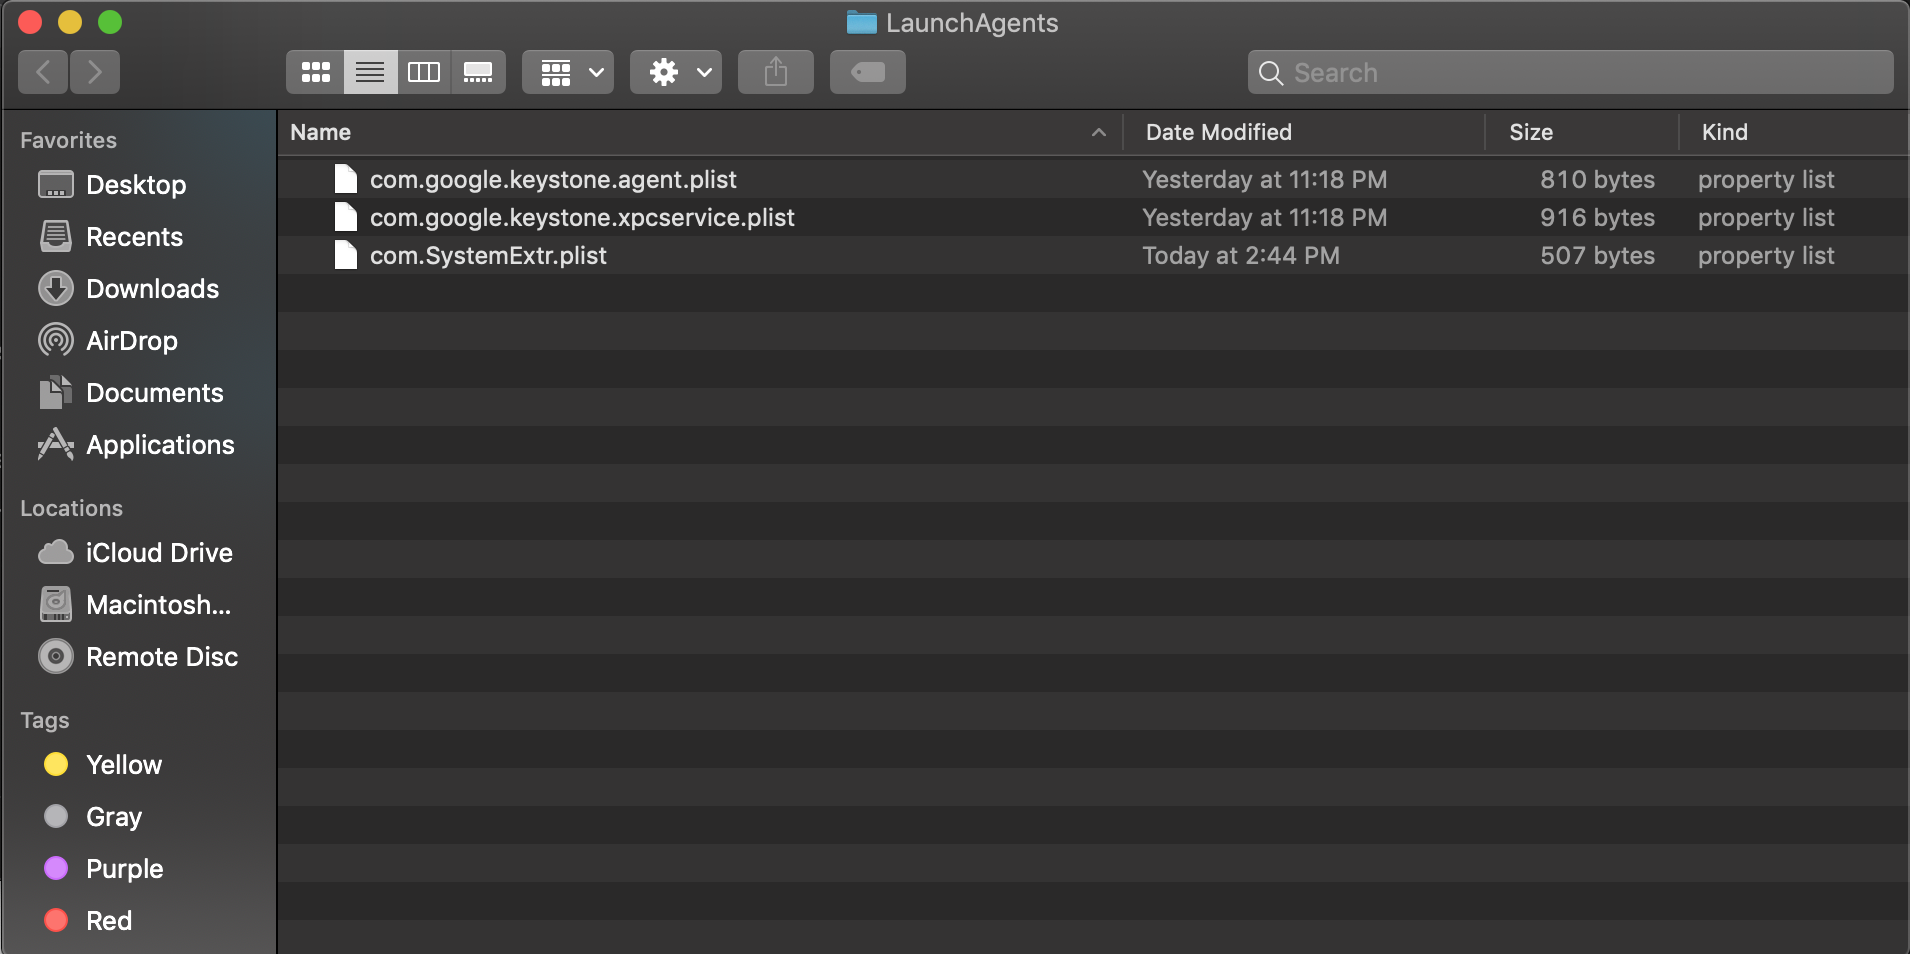
Task: Click the com.google.keystone.xpcservice.plist document icon
Action: (x=346, y=217)
